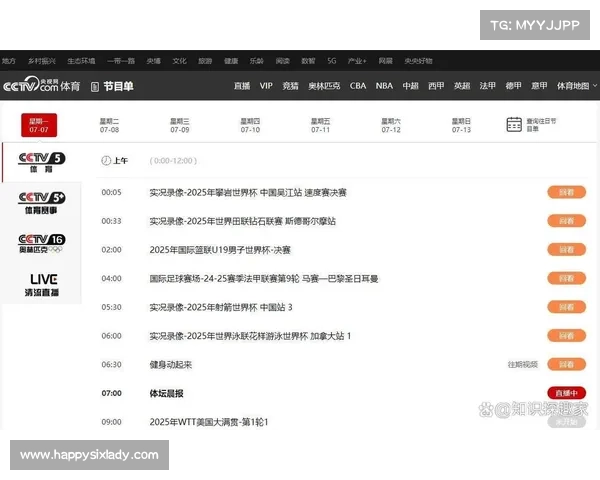Click program title 实况录像-2025年射箭世界杯 中国站 3

pyautogui.click(x=221, y=307)
